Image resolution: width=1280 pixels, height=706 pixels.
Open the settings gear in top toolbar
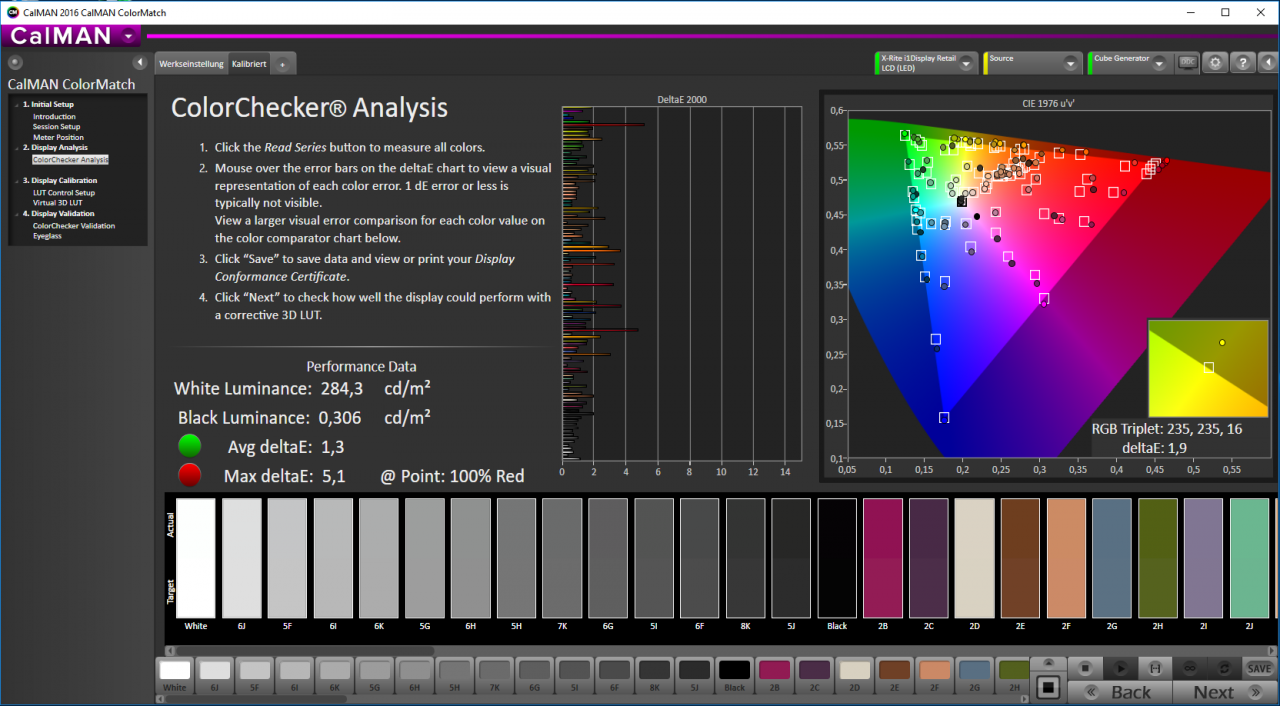(x=1215, y=62)
